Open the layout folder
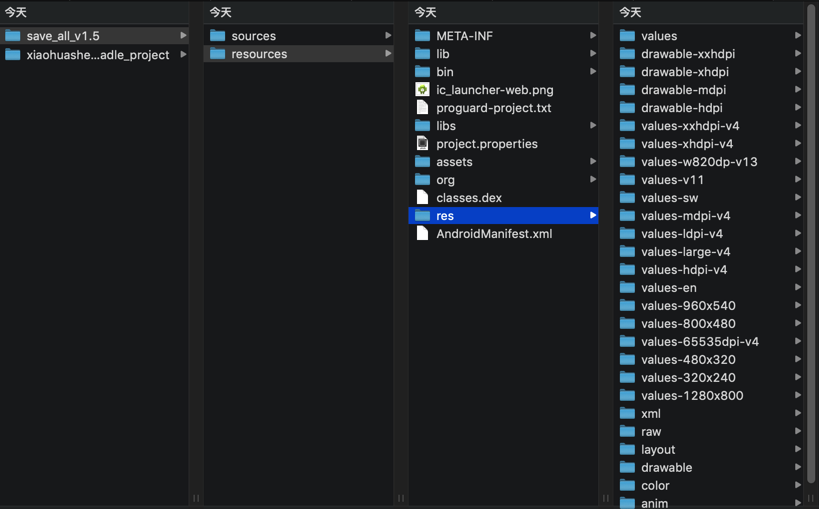The width and height of the screenshot is (819, 509). (710, 449)
